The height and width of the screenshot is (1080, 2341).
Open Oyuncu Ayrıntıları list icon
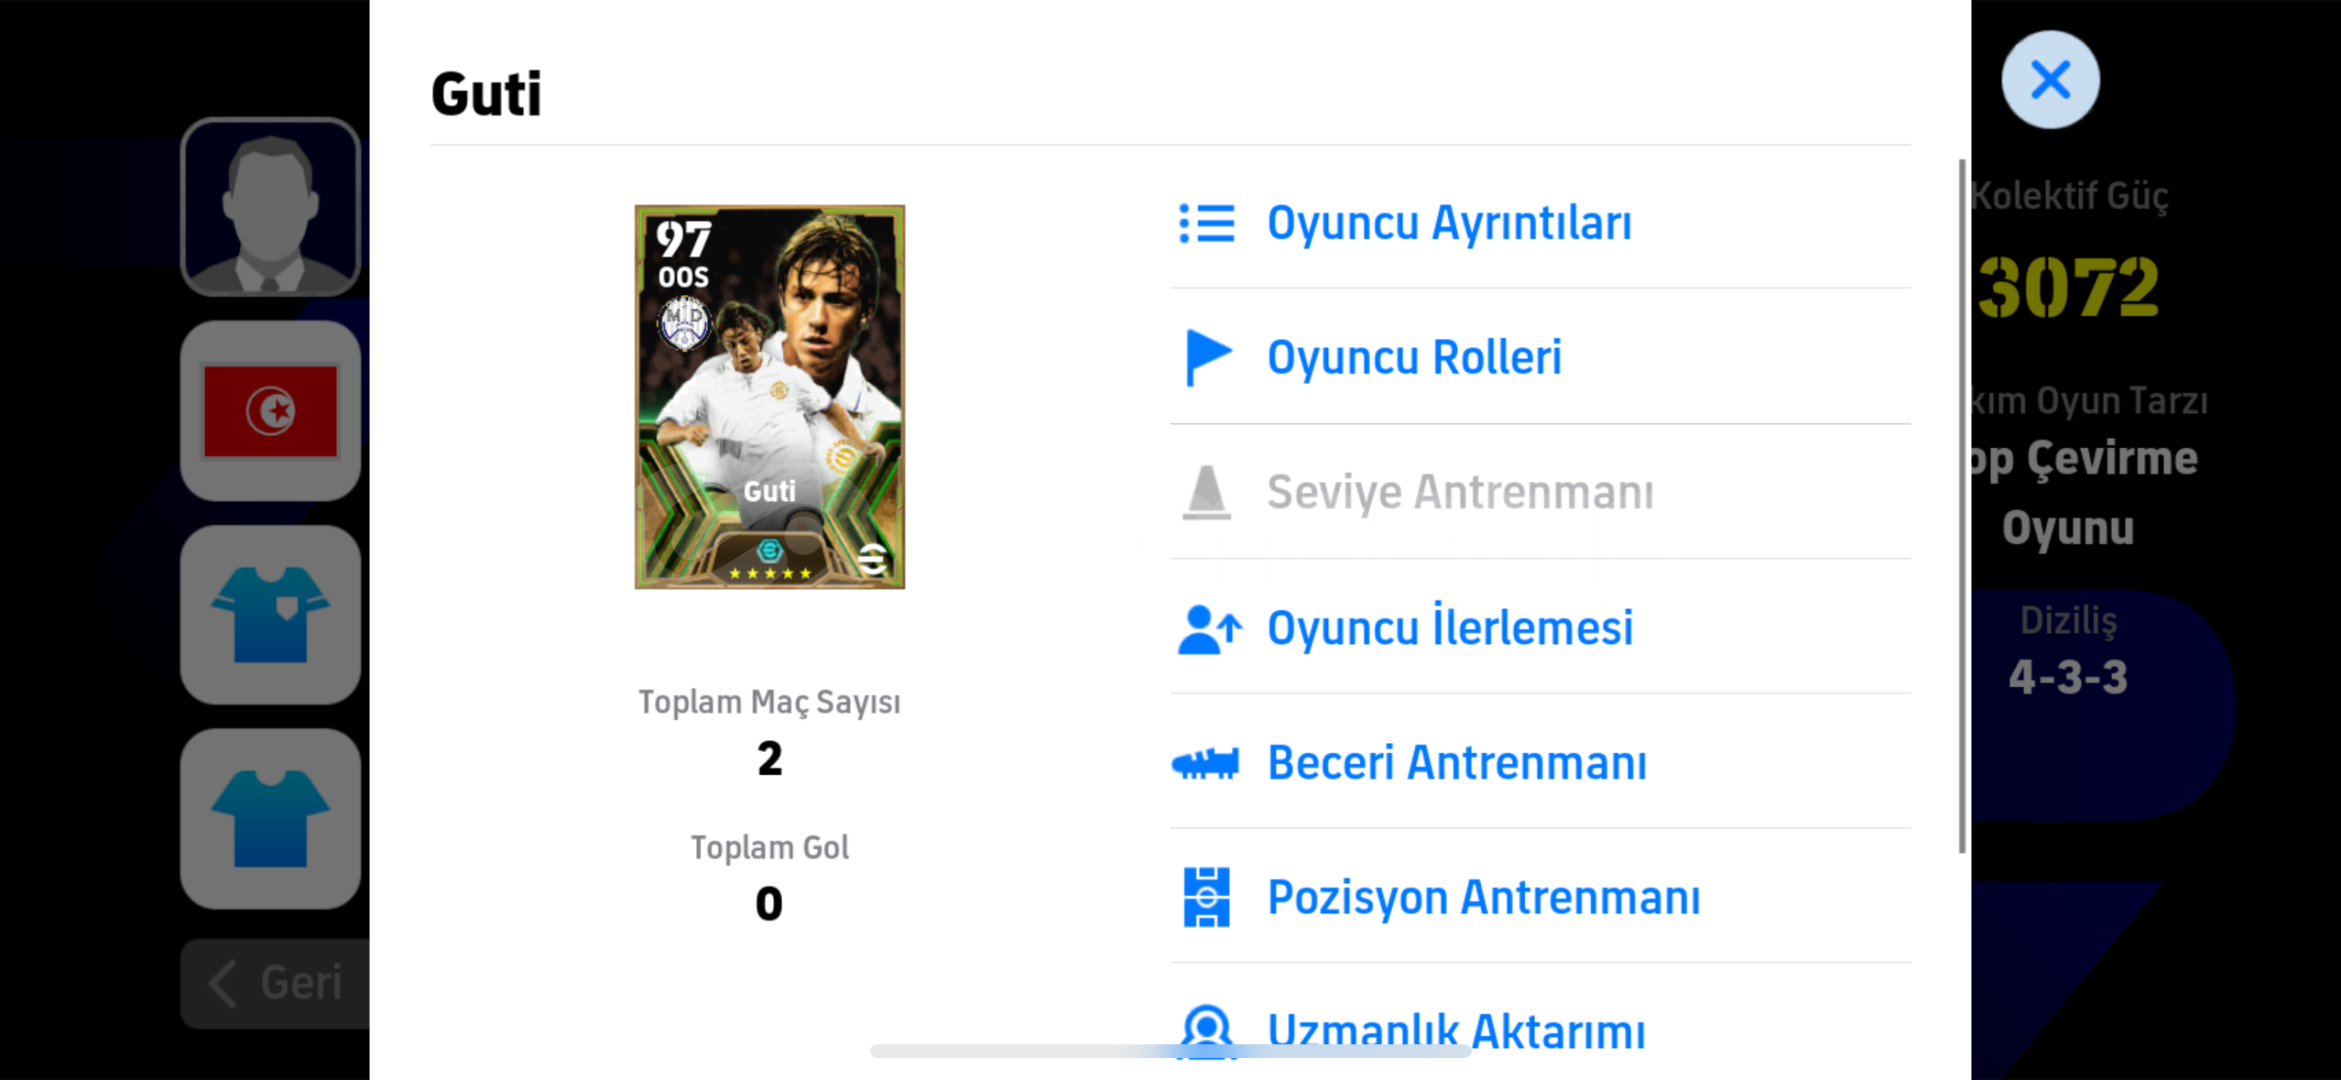tap(1207, 223)
